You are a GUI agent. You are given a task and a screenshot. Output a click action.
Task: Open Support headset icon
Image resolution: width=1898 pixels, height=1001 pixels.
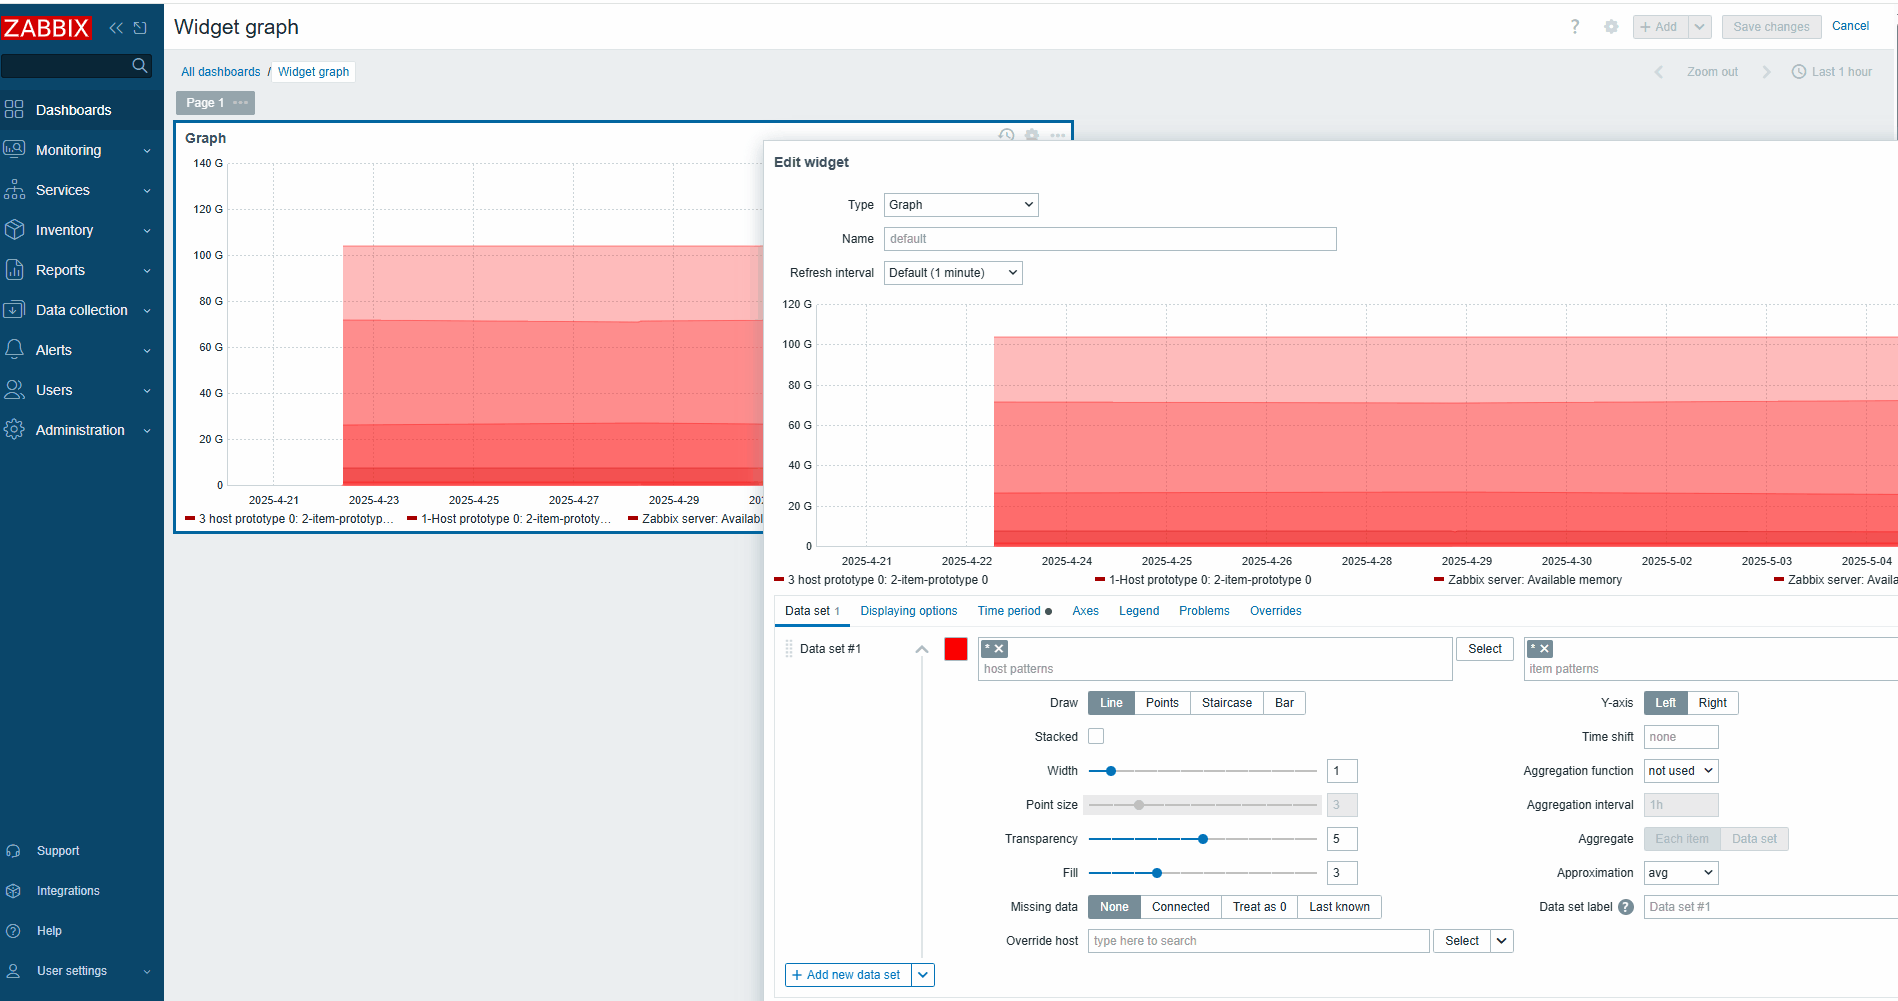coord(13,851)
